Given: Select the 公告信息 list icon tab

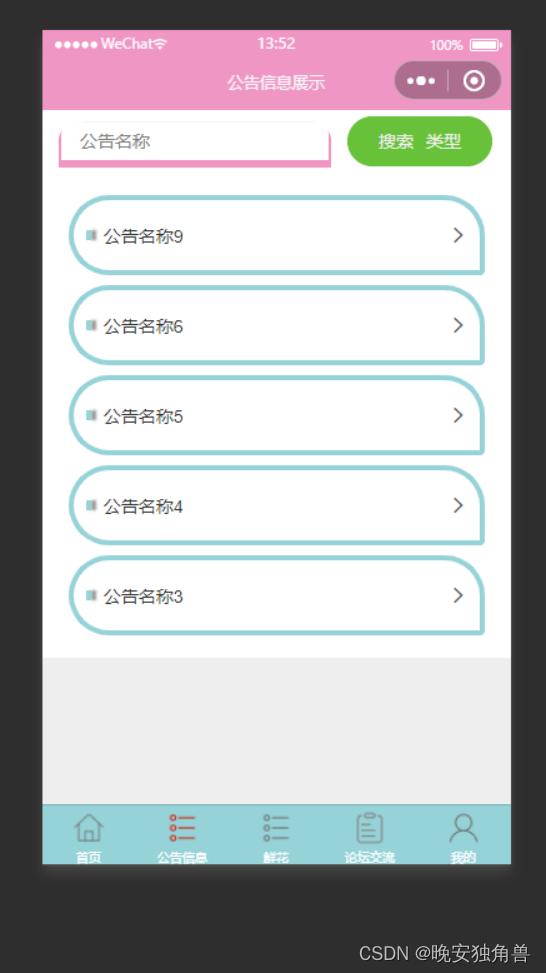Looking at the screenshot, I should click(182, 828).
